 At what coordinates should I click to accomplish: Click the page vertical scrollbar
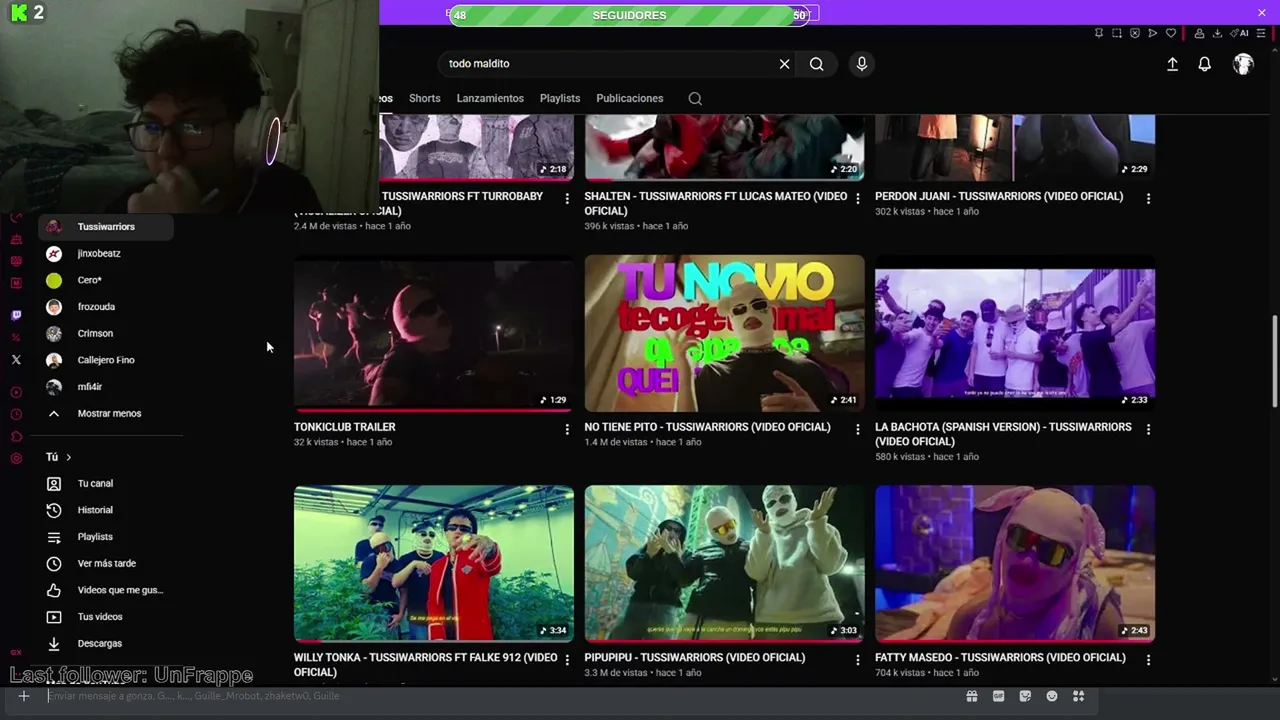point(1274,360)
